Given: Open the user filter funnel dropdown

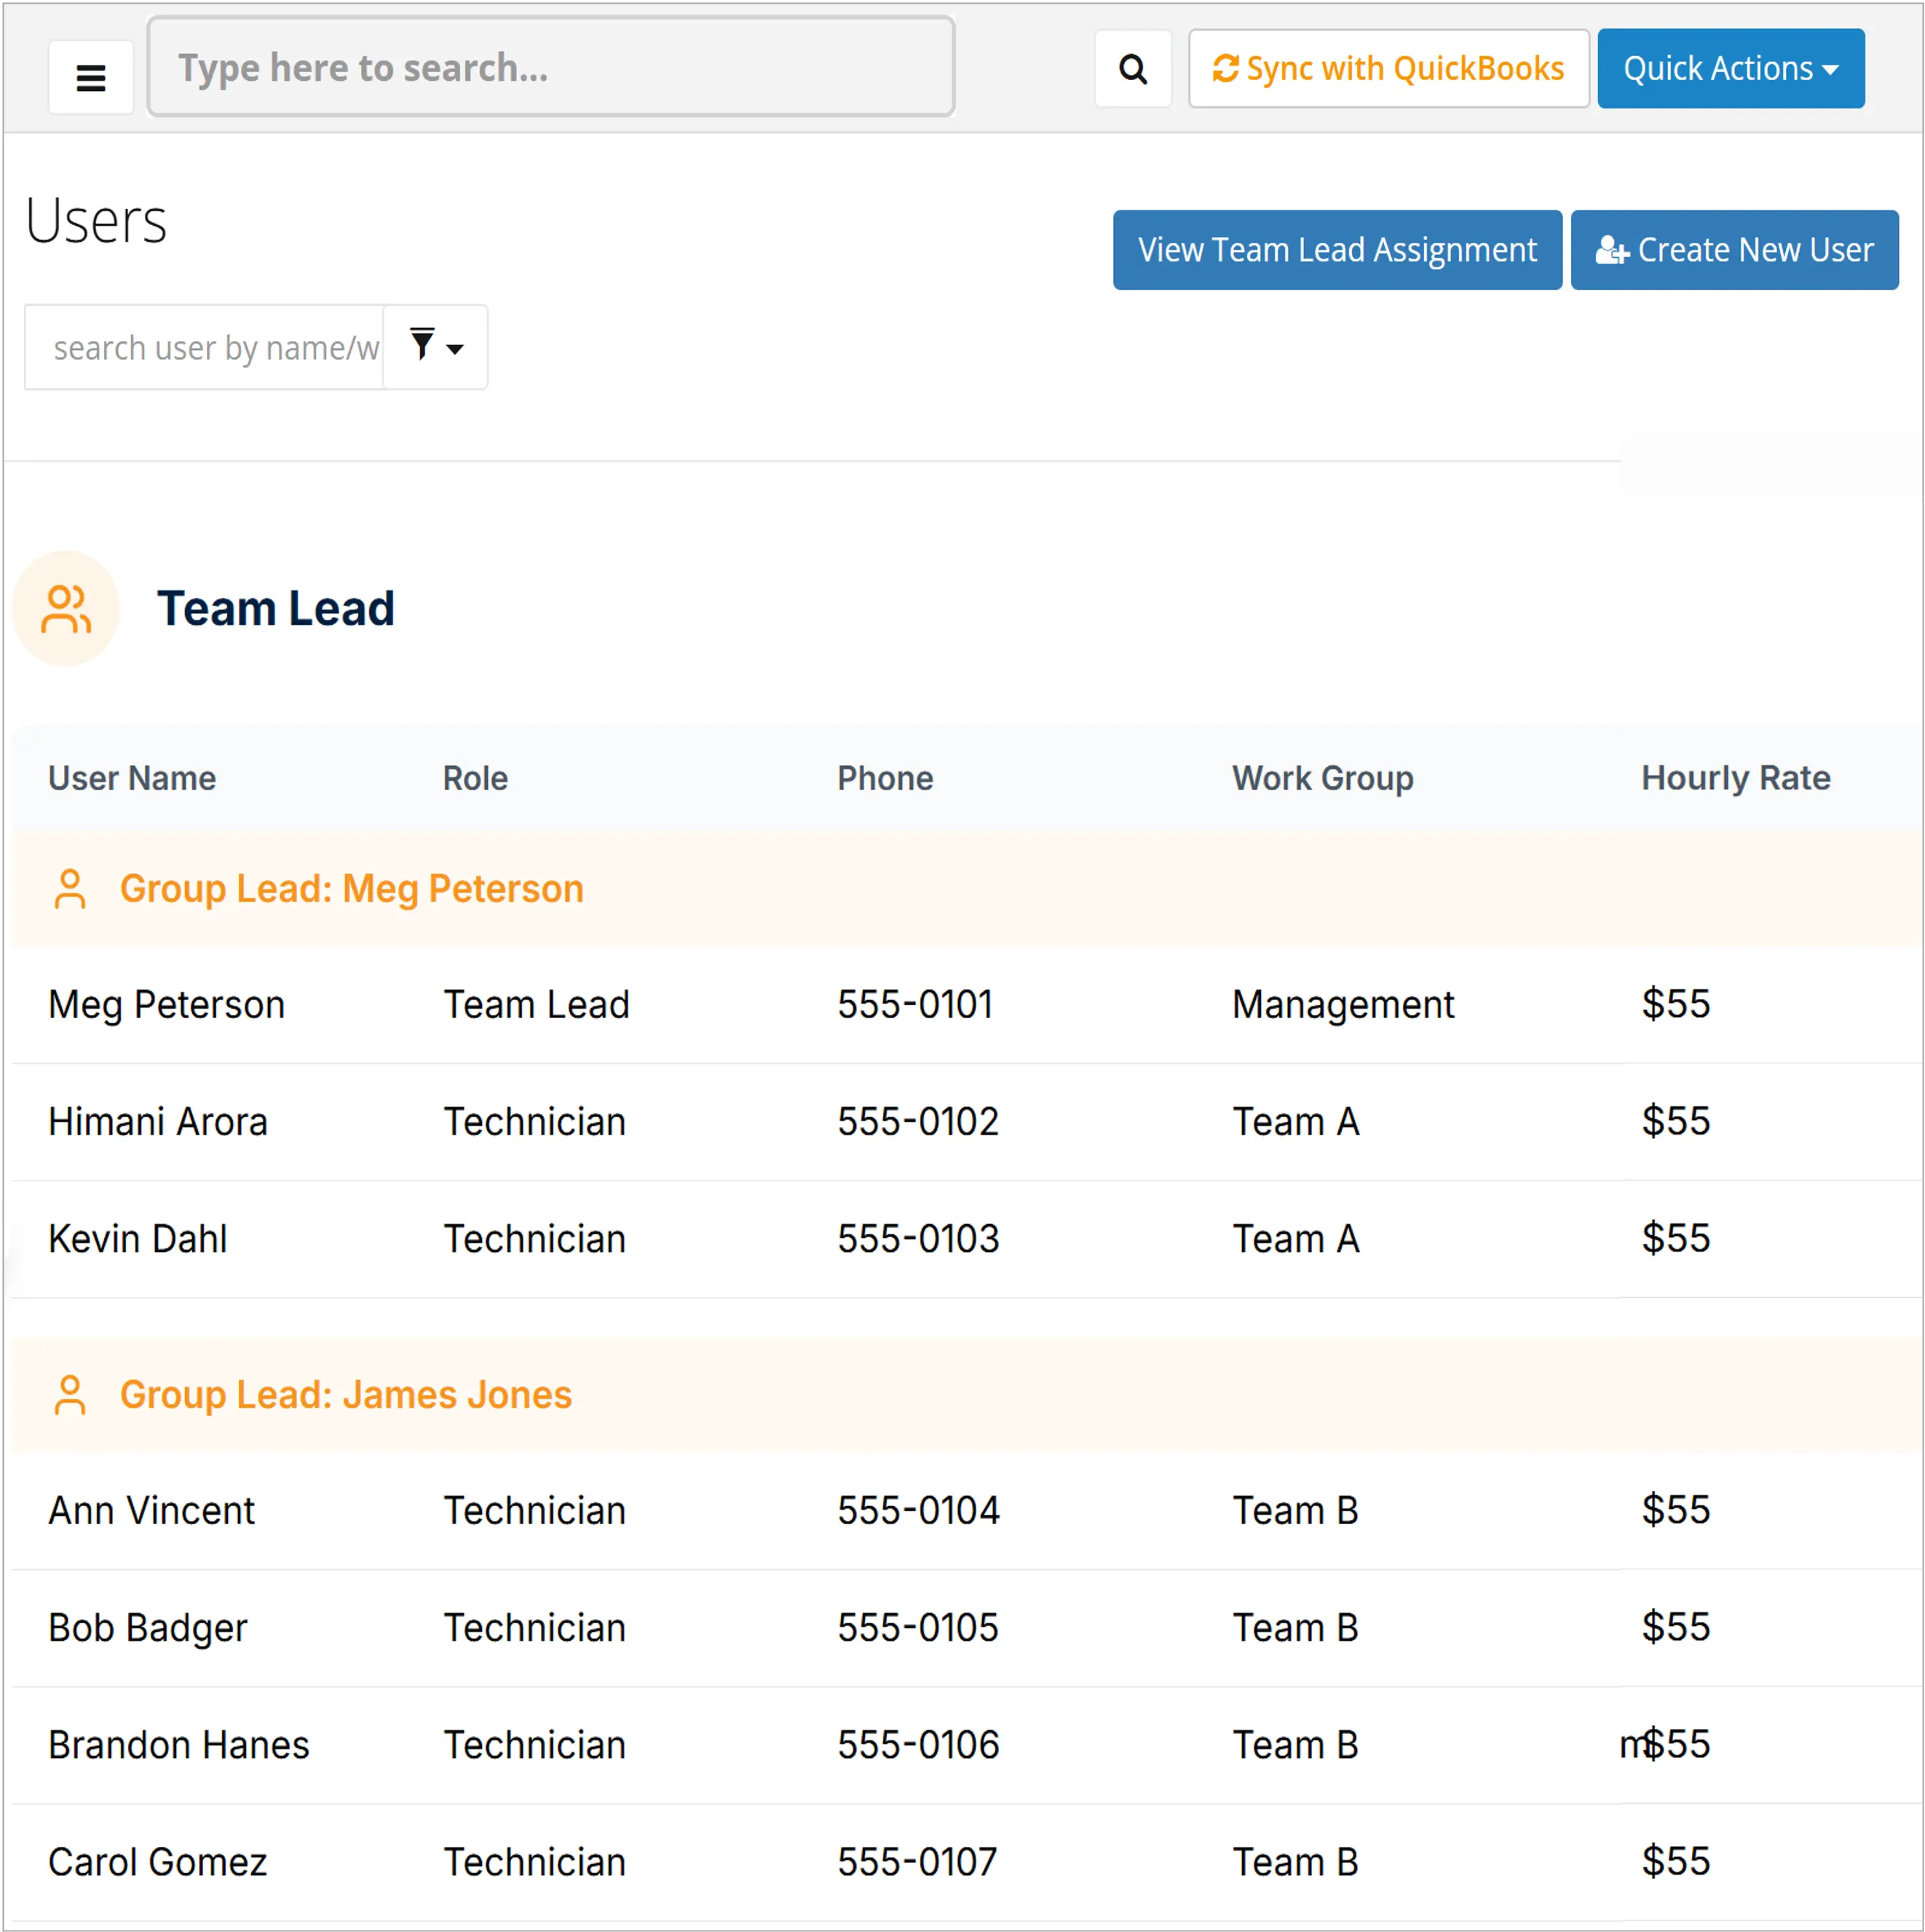Looking at the screenshot, I should (x=436, y=348).
